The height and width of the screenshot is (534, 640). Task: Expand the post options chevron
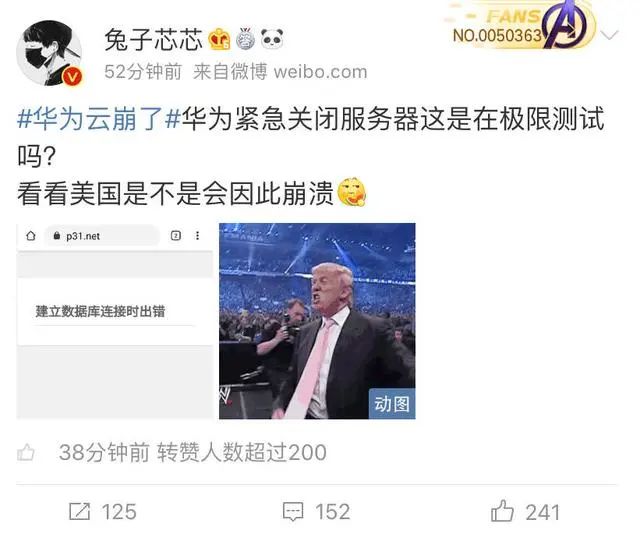pyautogui.click(x=610, y=36)
